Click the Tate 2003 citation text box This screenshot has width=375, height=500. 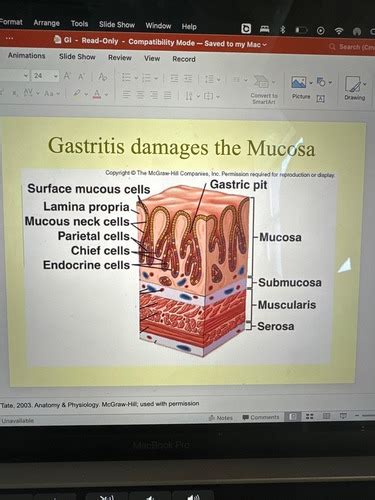(x=99, y=404)
